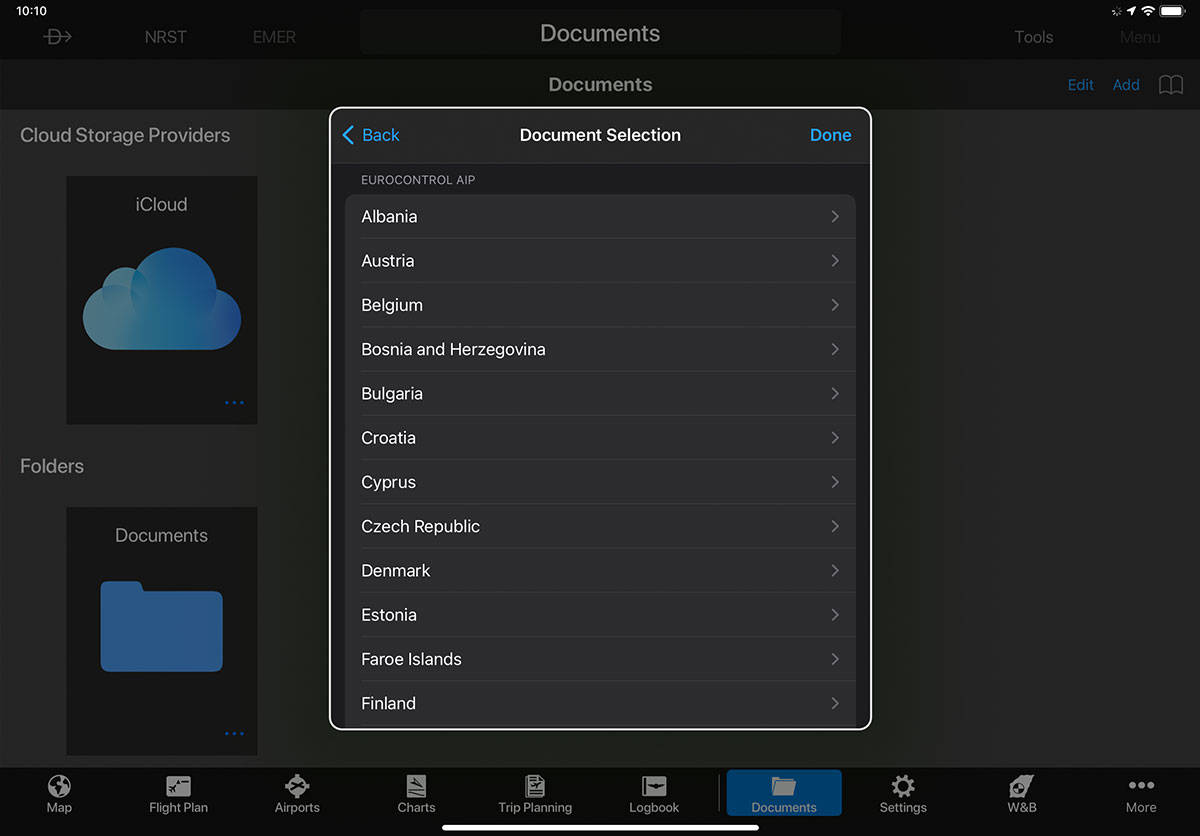
Task: Open Settings gear tab
Action: [903, 793]
